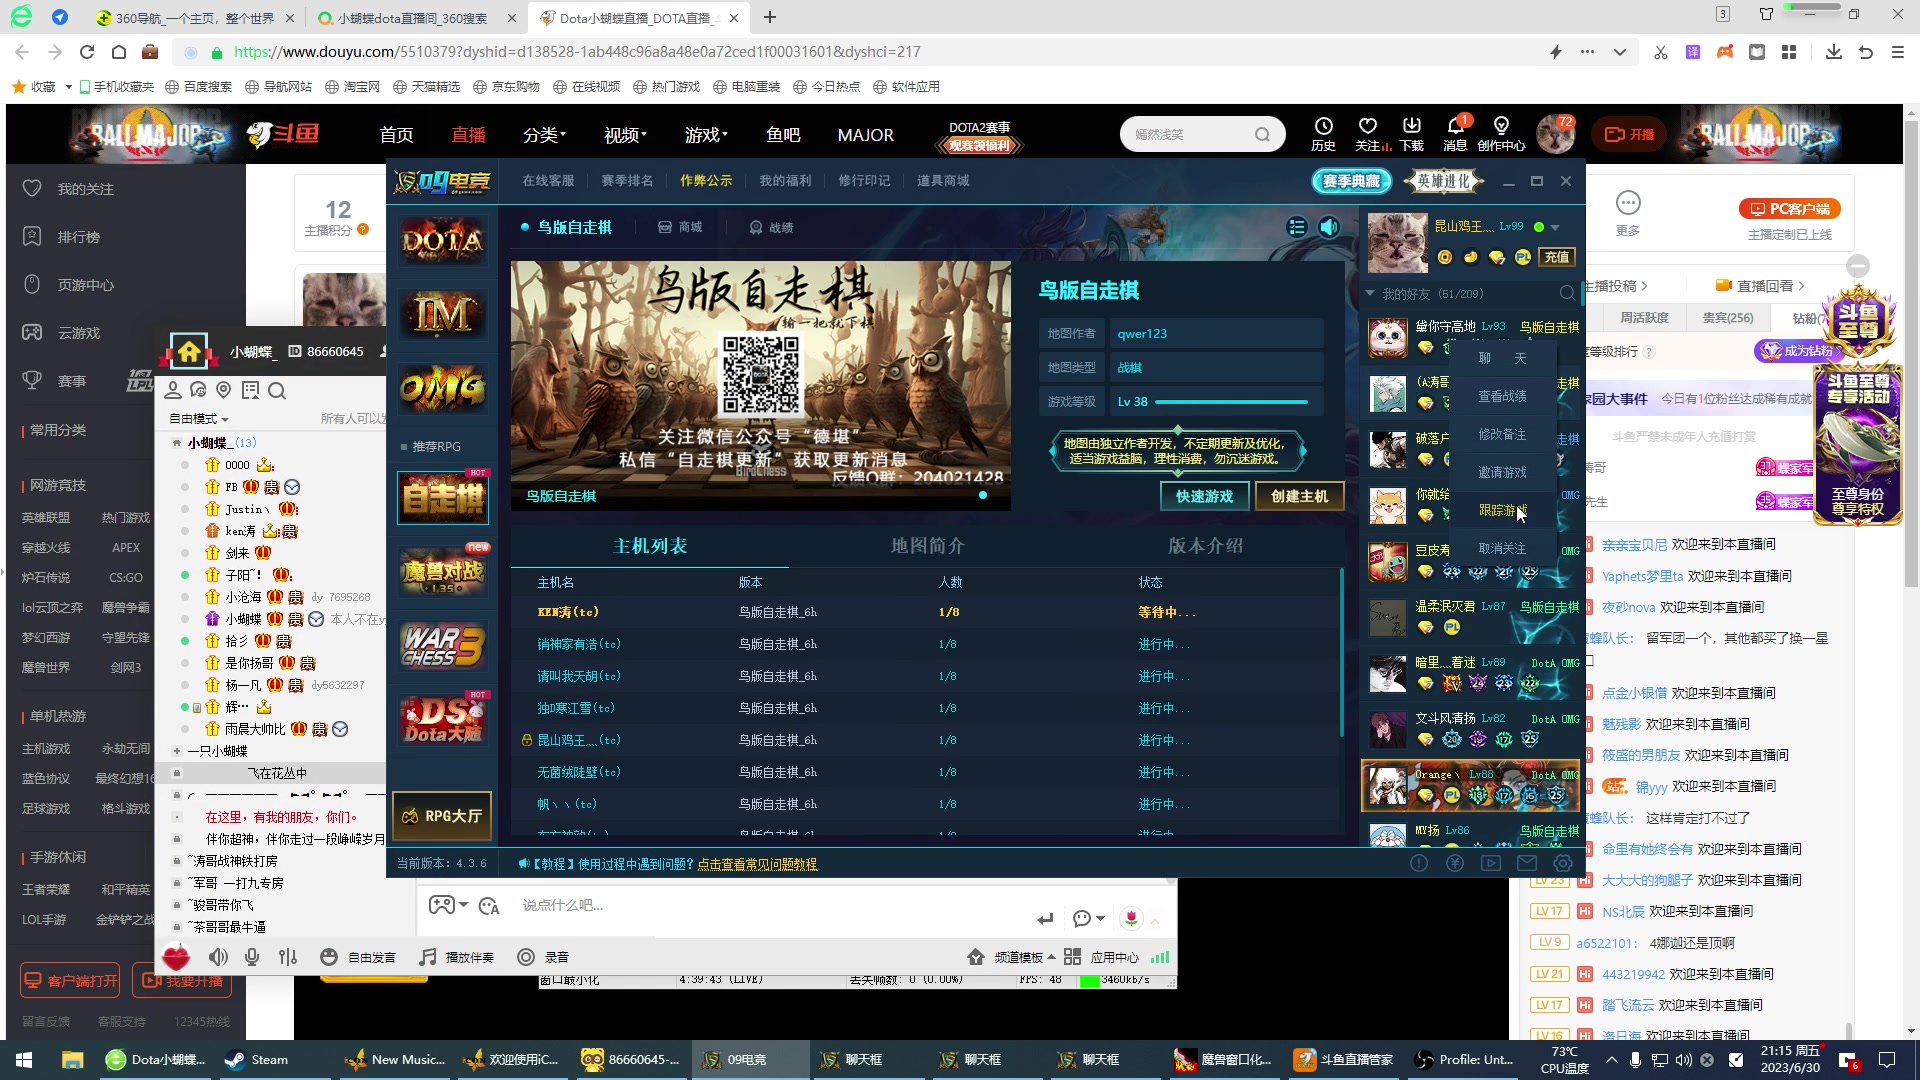Viewport: 1920px width, 1080px height.
Task: Open the emoji icon beside chat input
Action: (489, 906)
